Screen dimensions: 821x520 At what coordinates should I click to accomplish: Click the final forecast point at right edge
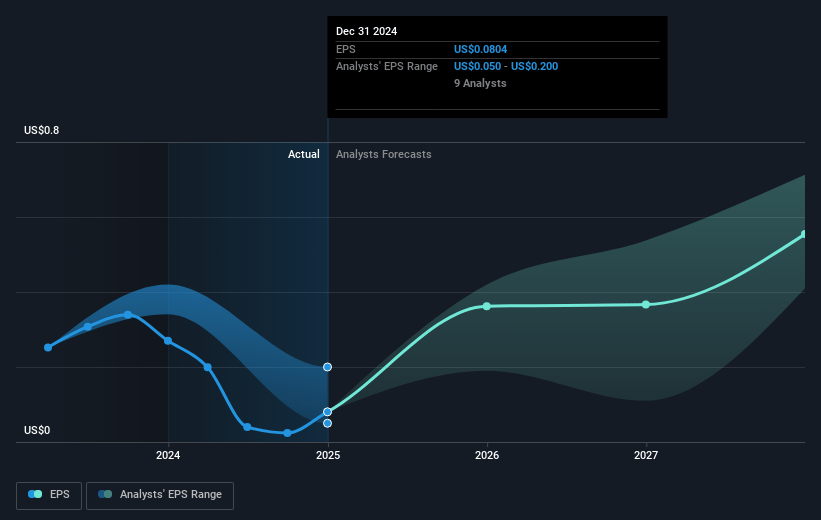click(x=804, y=234)
